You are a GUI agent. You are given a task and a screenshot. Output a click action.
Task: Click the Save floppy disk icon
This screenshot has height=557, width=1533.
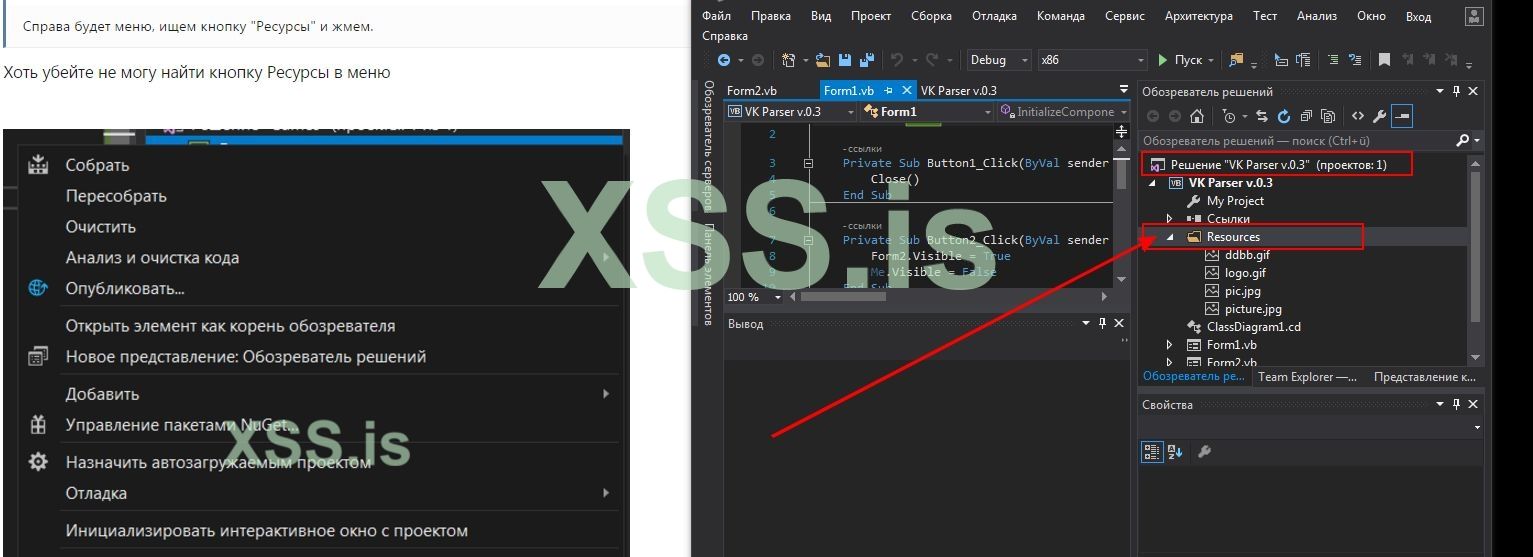pyautogui.click(x=845, y=60)
